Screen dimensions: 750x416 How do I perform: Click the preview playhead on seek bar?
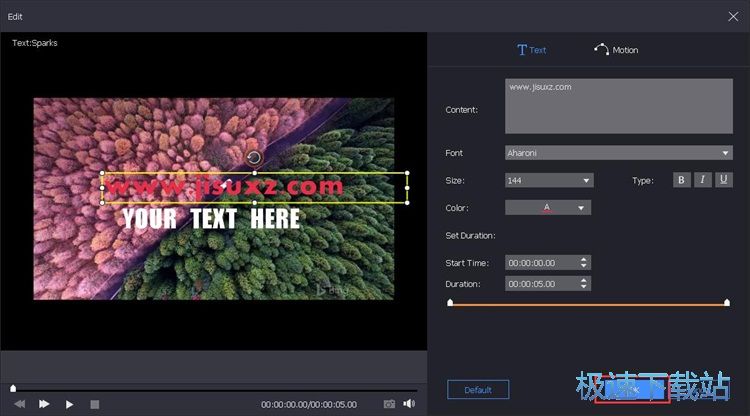13,388
